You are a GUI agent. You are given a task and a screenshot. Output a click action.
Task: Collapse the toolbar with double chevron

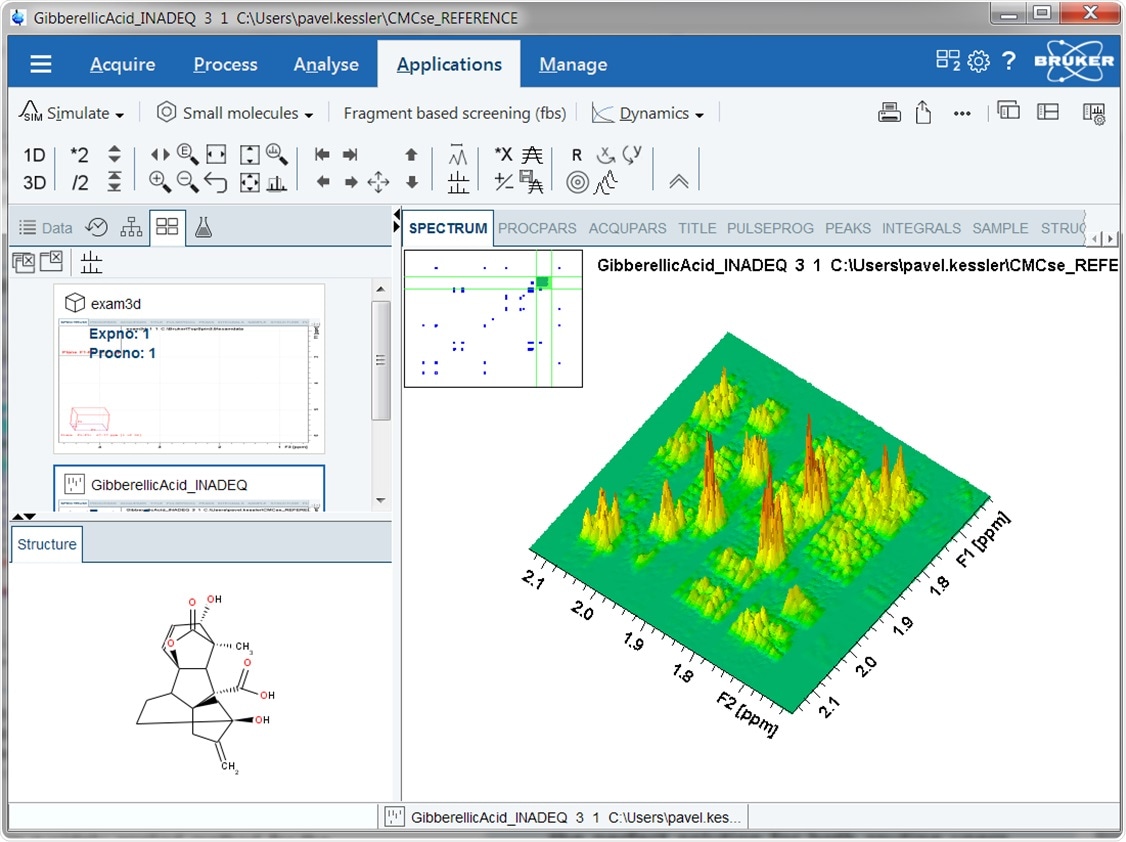679,181
